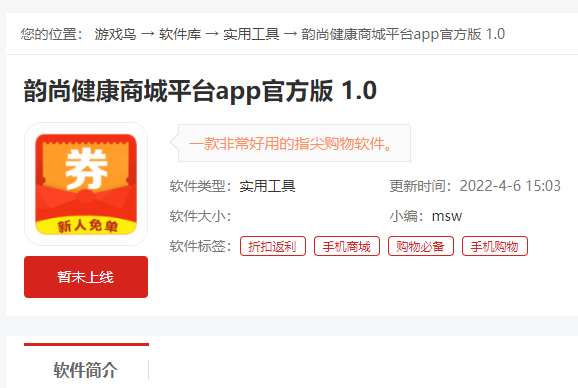Click the page title 韵尚健康商城平台app官方版 1.0

point(200,91)
